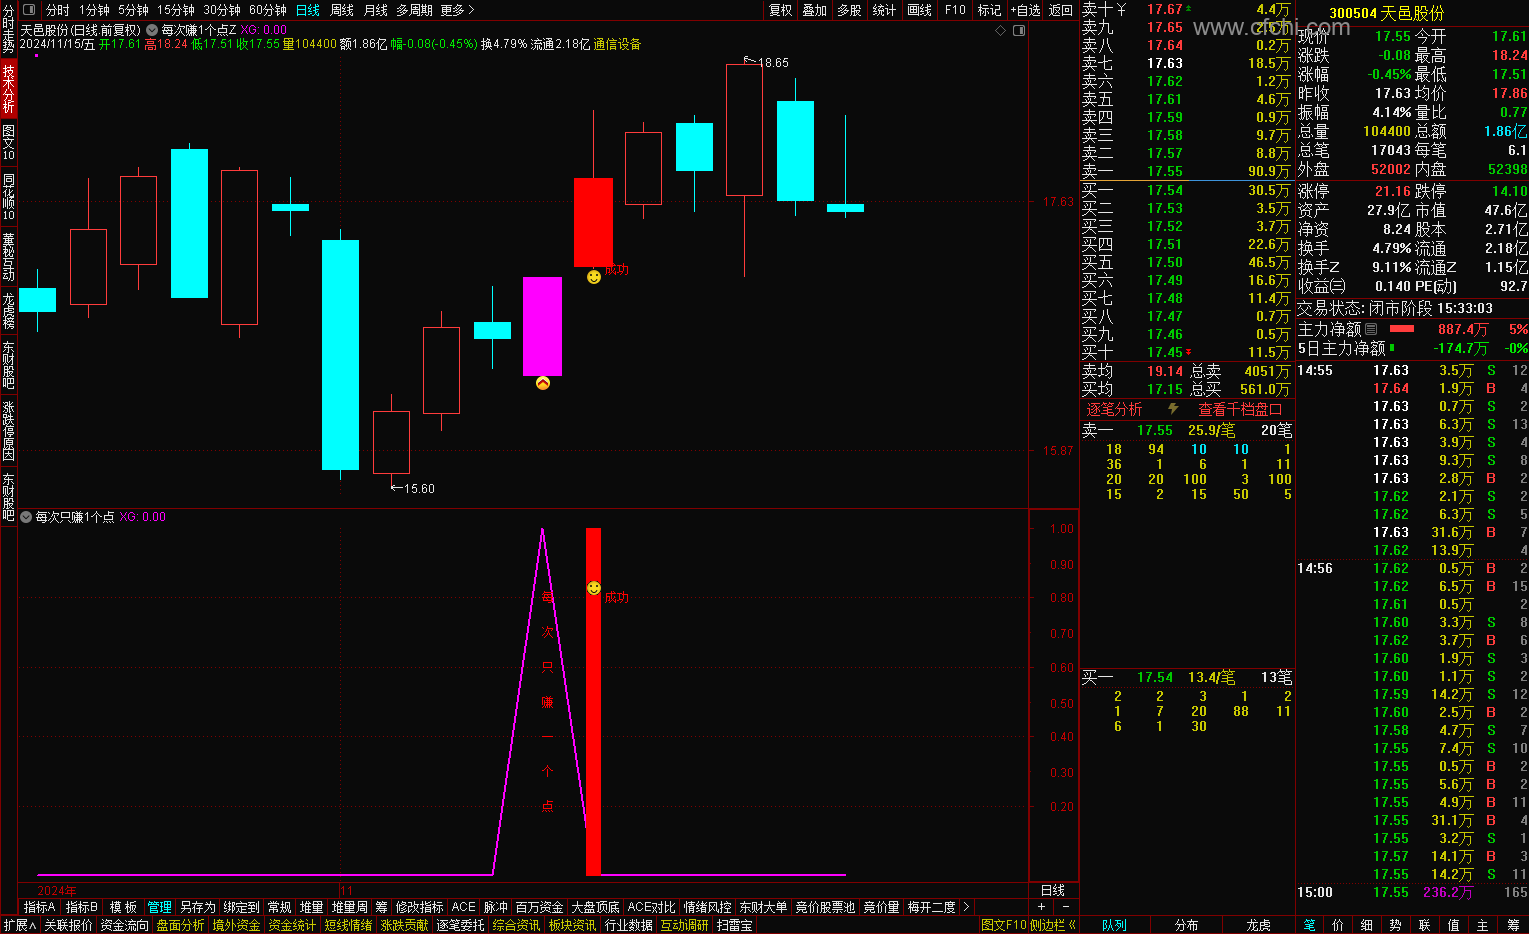Click the diamond icon above the main chart
1529x934 pixels.
point(1000,31)
